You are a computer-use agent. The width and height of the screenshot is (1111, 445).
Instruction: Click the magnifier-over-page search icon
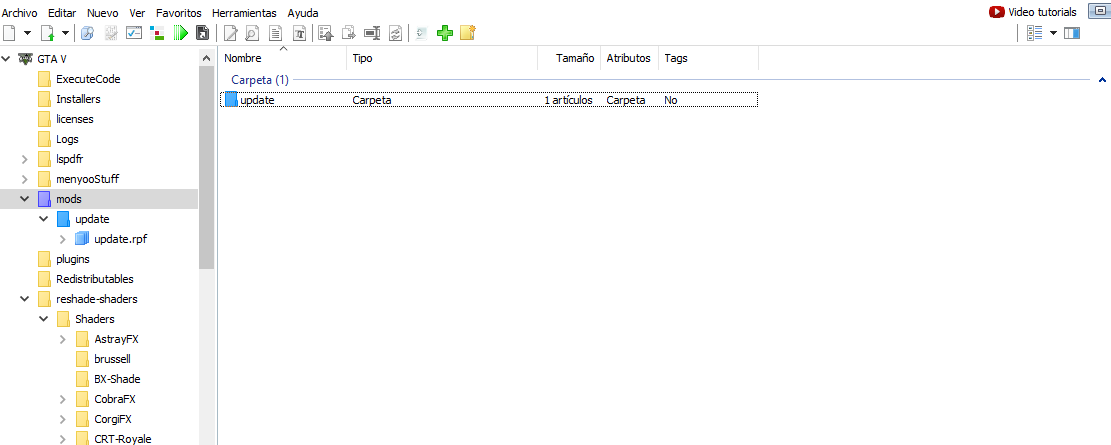tap(252, 33)
